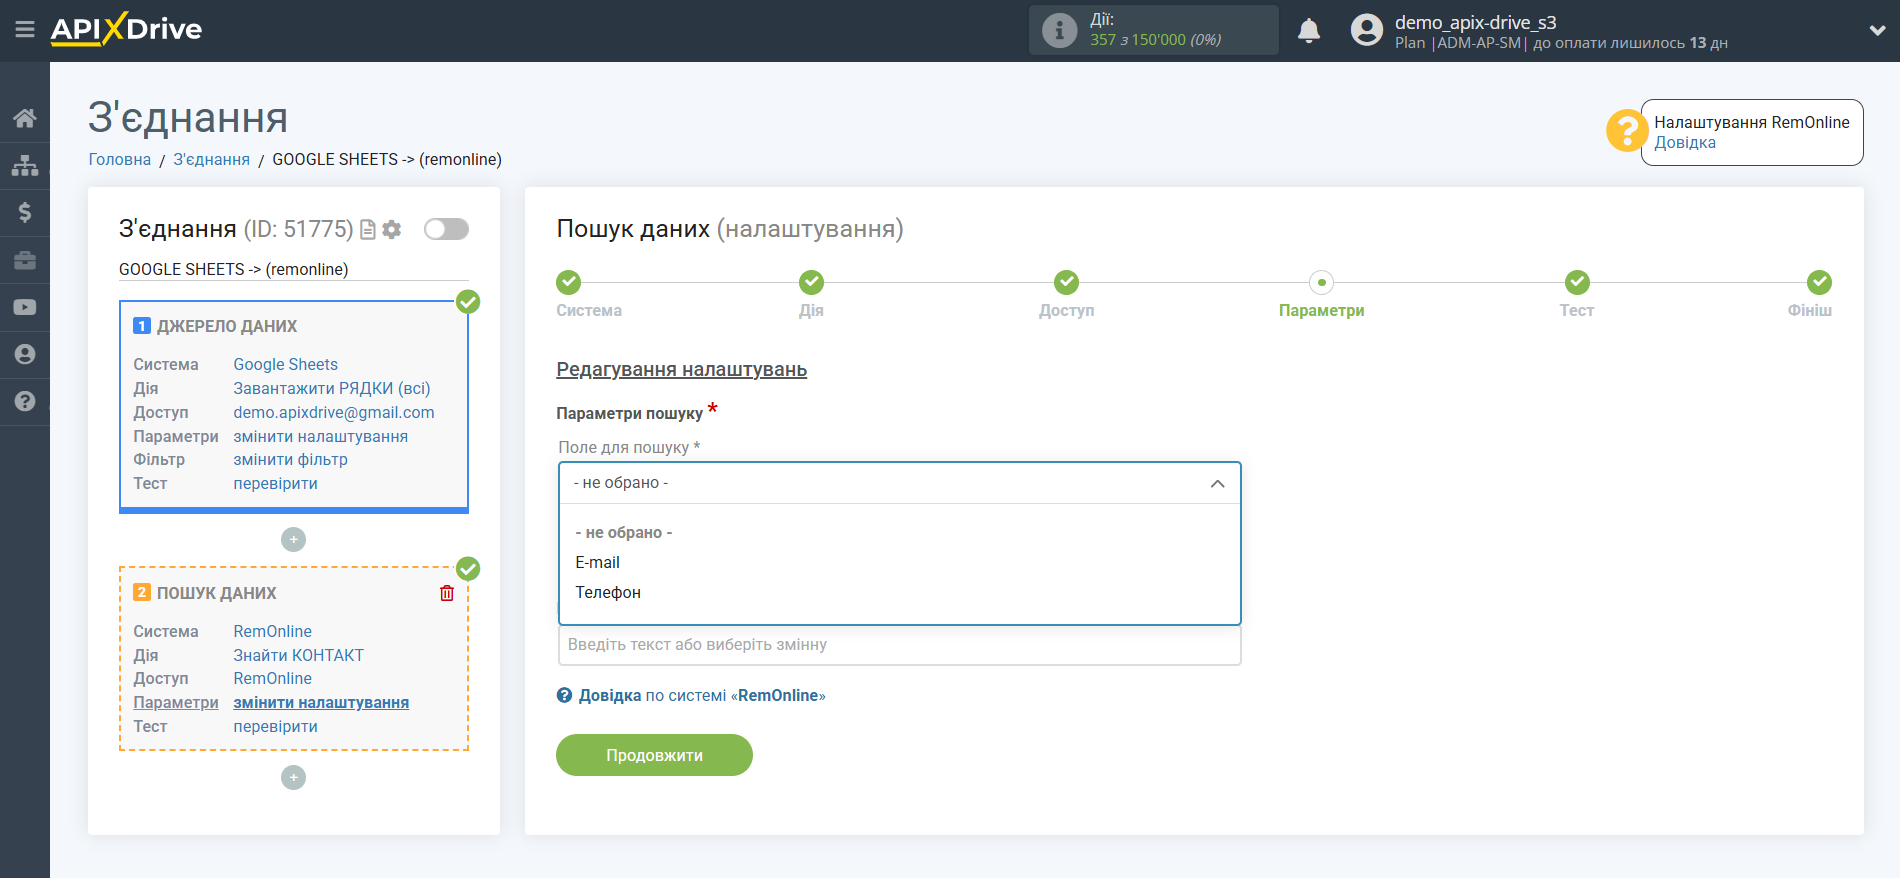Open the connection settings gear
Viewport: 1900px width, 878px height.
[x=392, y=230]
